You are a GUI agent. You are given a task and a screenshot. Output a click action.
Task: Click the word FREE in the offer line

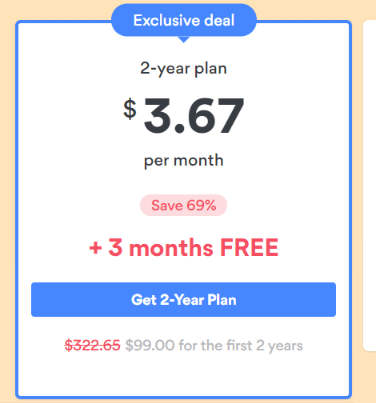pyautogui.click(x=249, y=248)
